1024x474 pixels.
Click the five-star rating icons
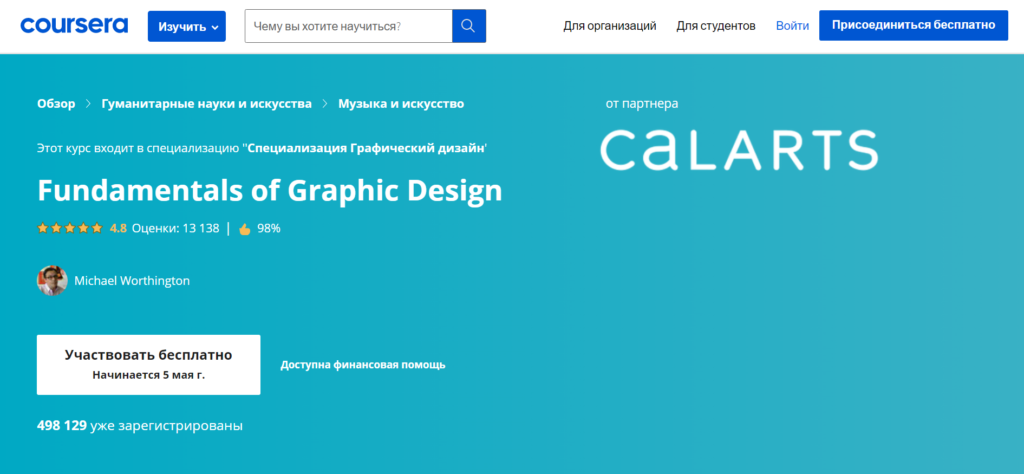click(x=70, y=229)
